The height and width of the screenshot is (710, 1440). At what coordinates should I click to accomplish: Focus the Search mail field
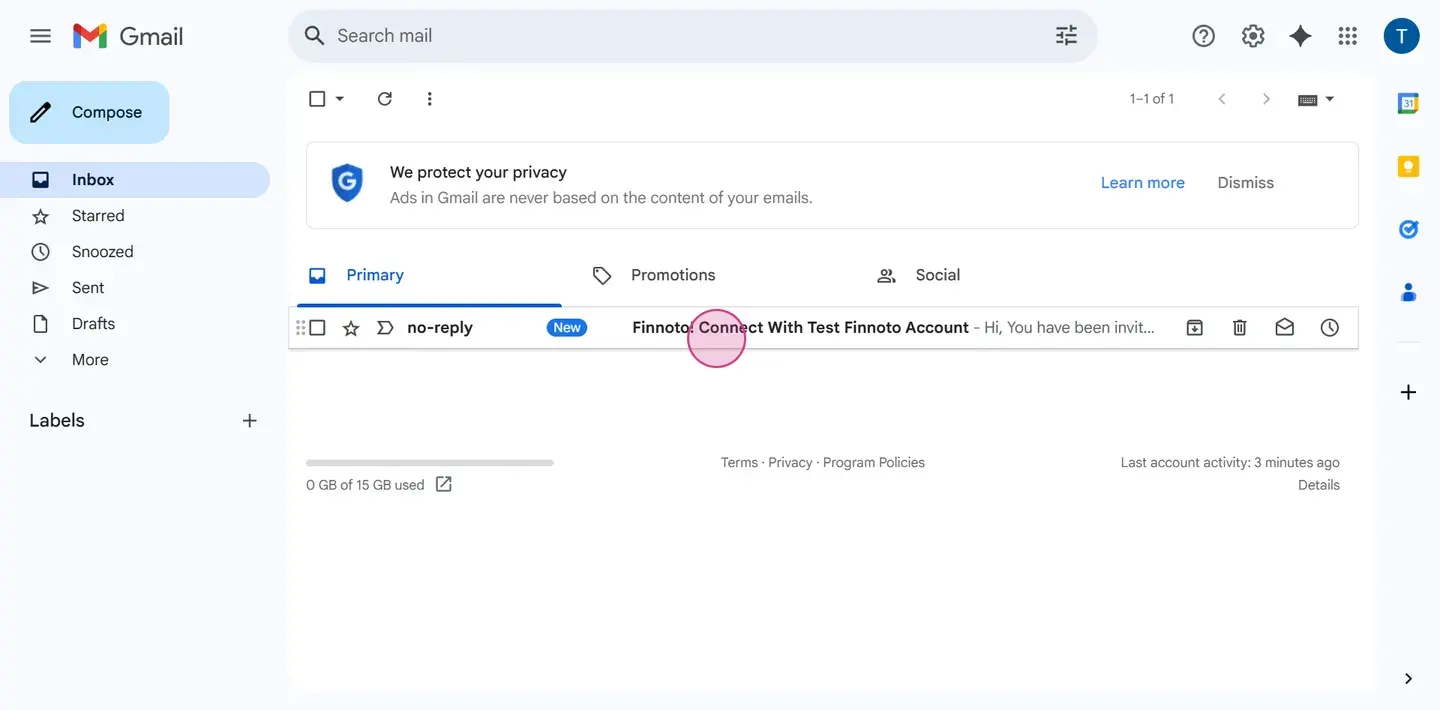690,36
